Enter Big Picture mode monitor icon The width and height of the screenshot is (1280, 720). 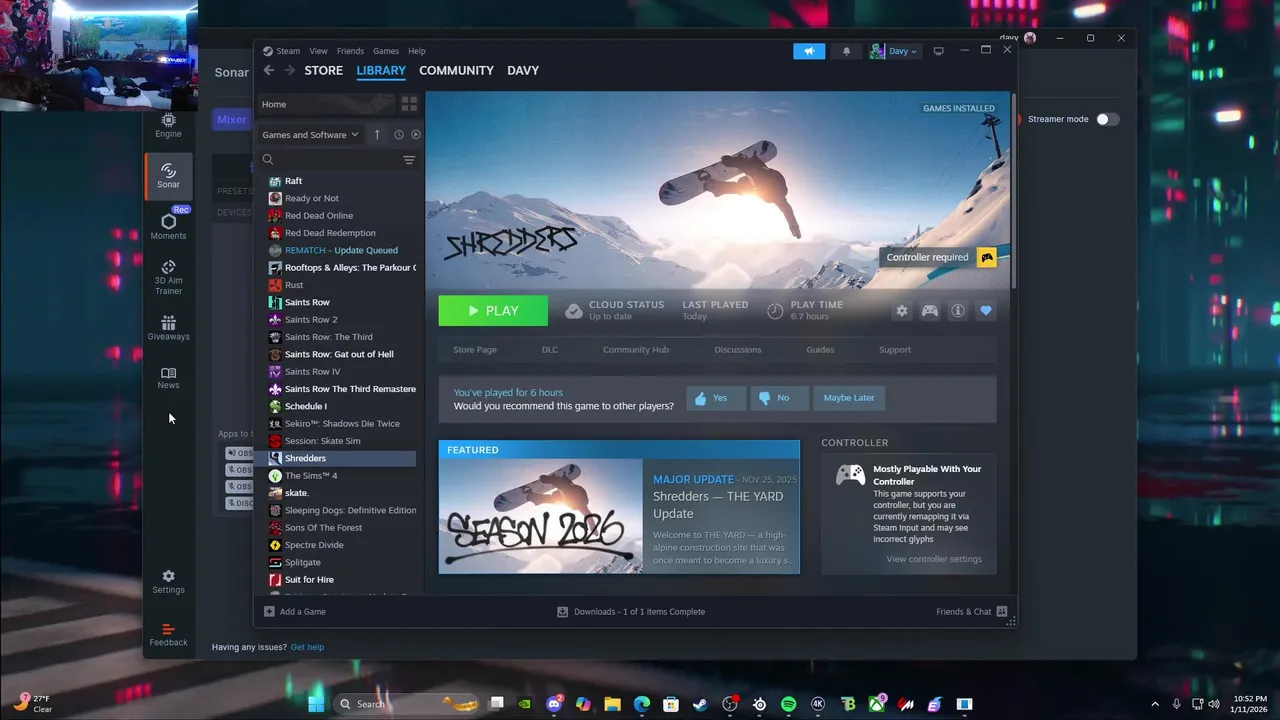(x=938, y=51)
